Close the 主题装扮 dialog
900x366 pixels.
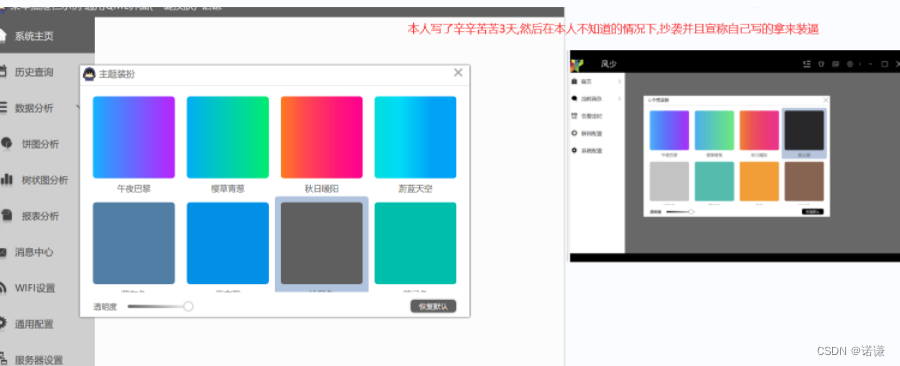457,72
